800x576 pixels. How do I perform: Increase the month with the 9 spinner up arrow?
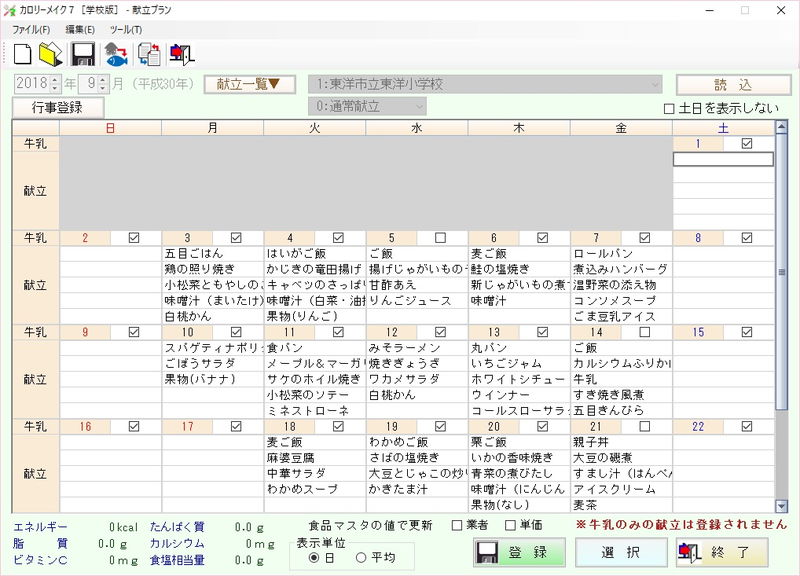(103, 80)
